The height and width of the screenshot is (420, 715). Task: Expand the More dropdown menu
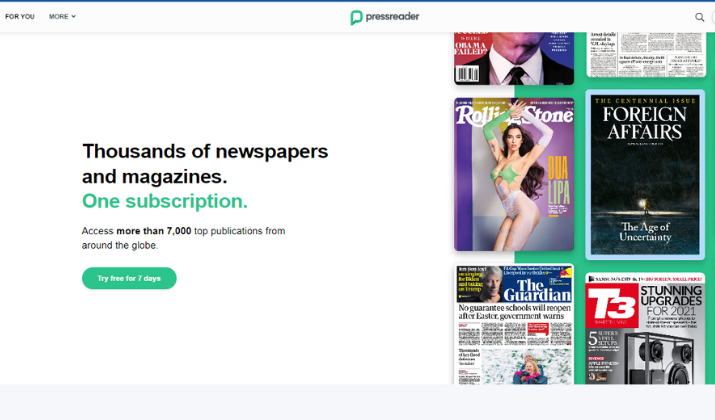[x=62, y=16]
